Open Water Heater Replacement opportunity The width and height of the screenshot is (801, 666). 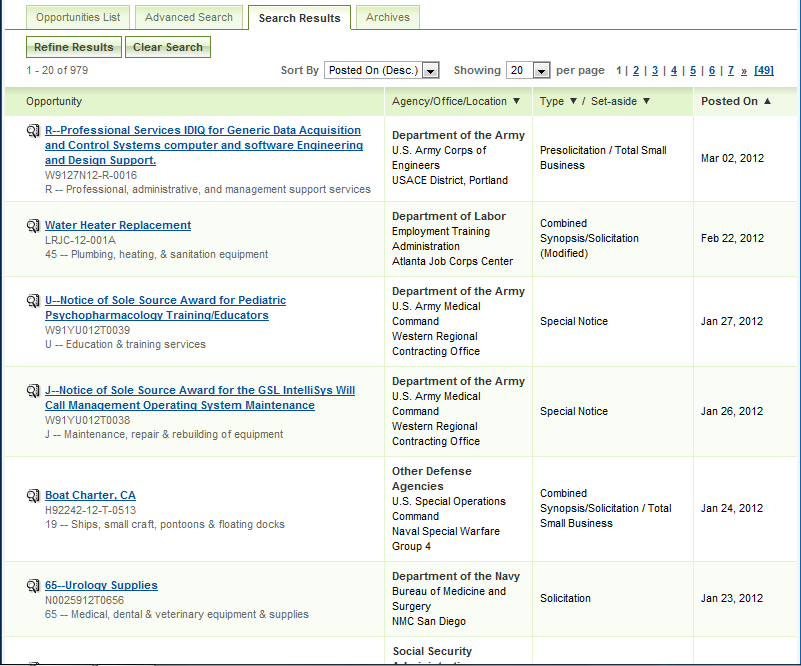[118, 225]
